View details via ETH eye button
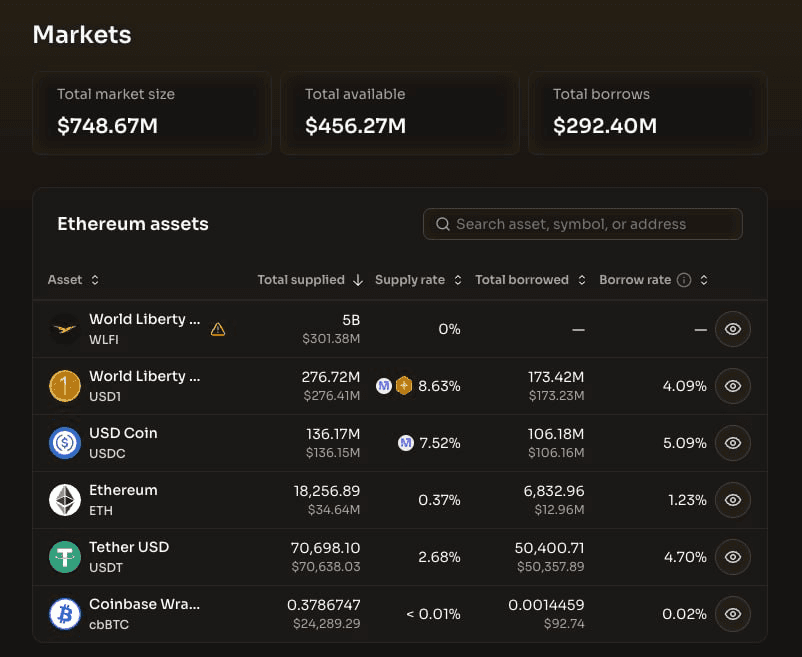This screenshot has height=657, width=802. 733,500
